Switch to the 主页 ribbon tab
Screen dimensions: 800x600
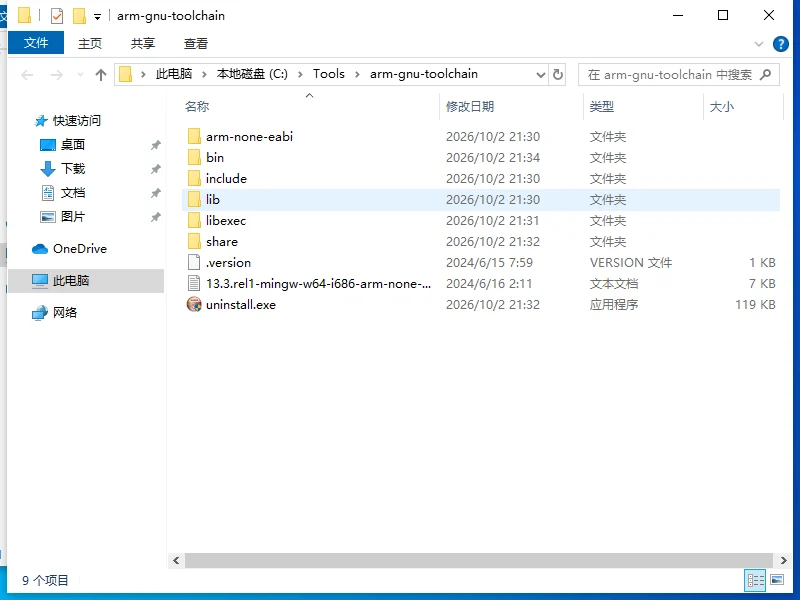pyautogui.click(x=90, y=43)
